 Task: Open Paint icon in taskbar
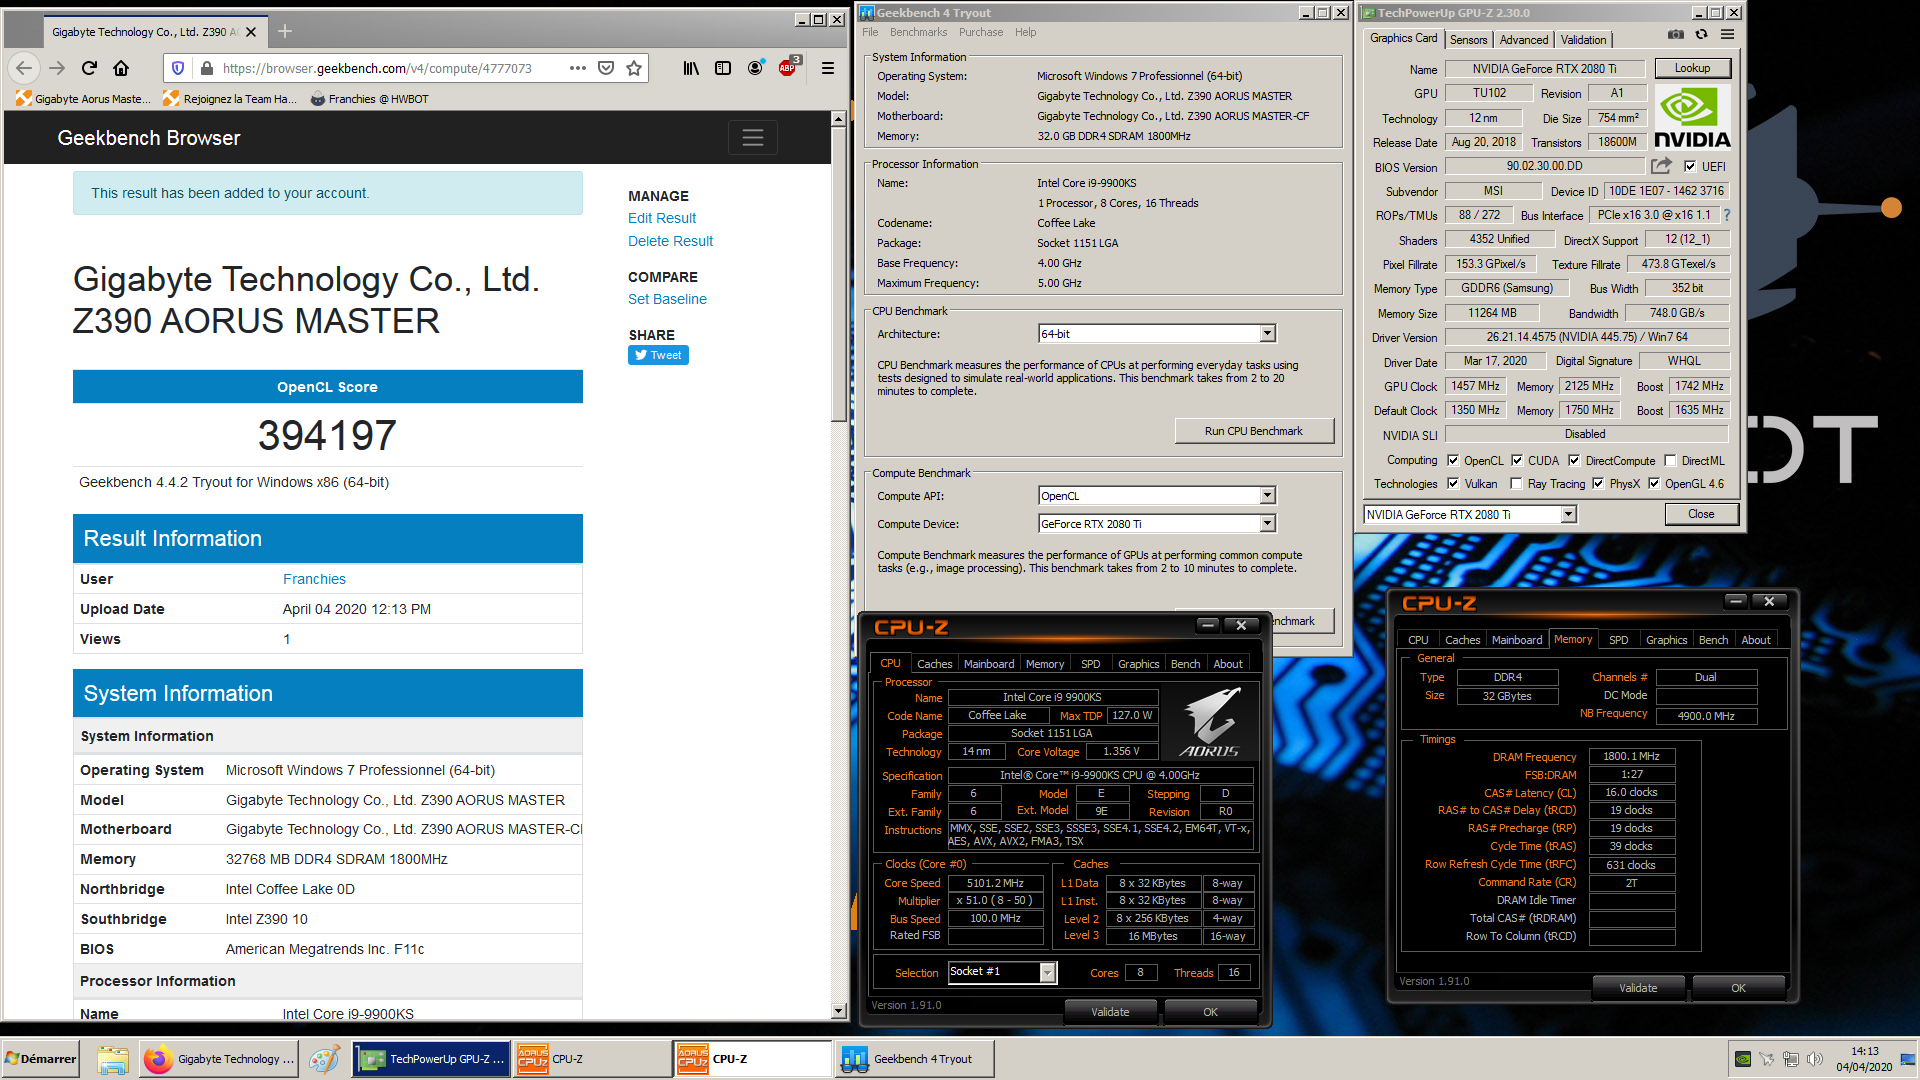point(324,1059)
